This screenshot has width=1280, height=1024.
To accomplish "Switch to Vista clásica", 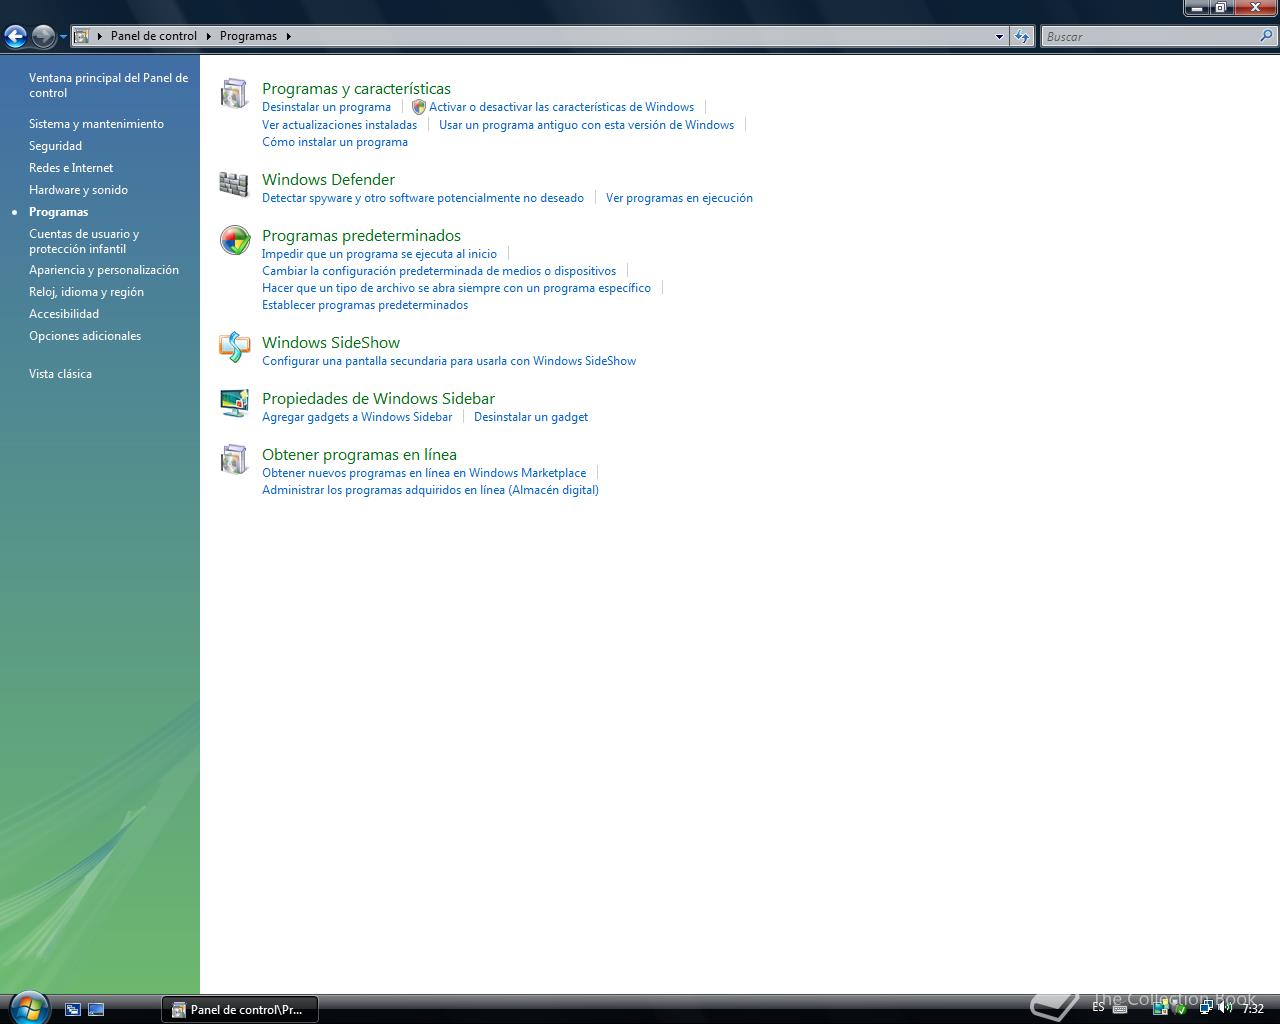I will tap(60, 374).
